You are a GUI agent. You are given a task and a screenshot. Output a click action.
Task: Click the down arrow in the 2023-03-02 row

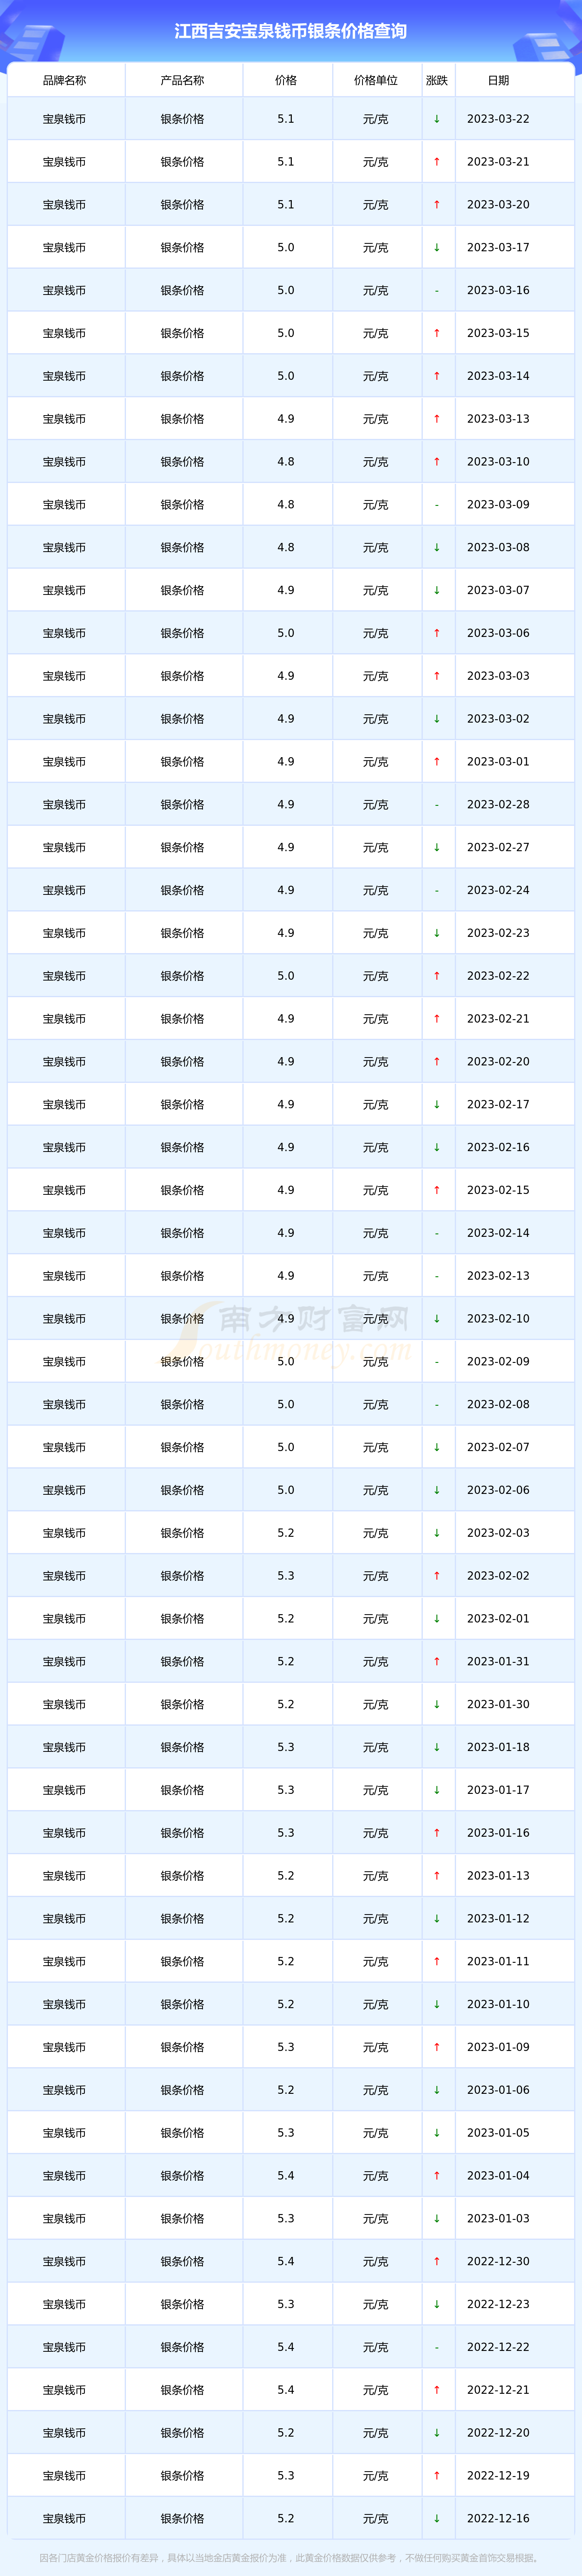tap(437, 719)
